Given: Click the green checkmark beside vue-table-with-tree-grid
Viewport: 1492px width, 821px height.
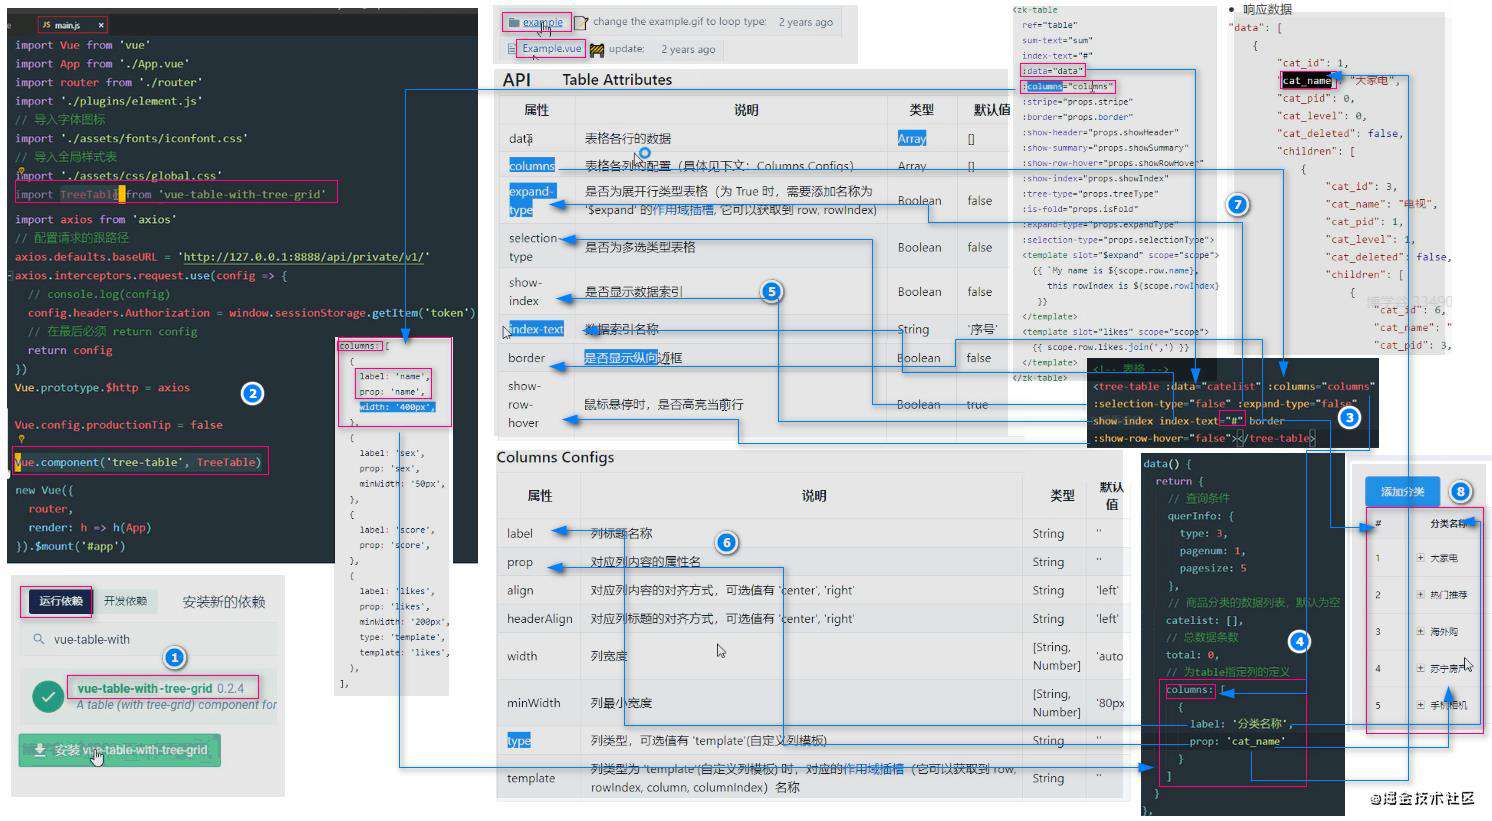Looking at the screenshot, I should point(48,697).
